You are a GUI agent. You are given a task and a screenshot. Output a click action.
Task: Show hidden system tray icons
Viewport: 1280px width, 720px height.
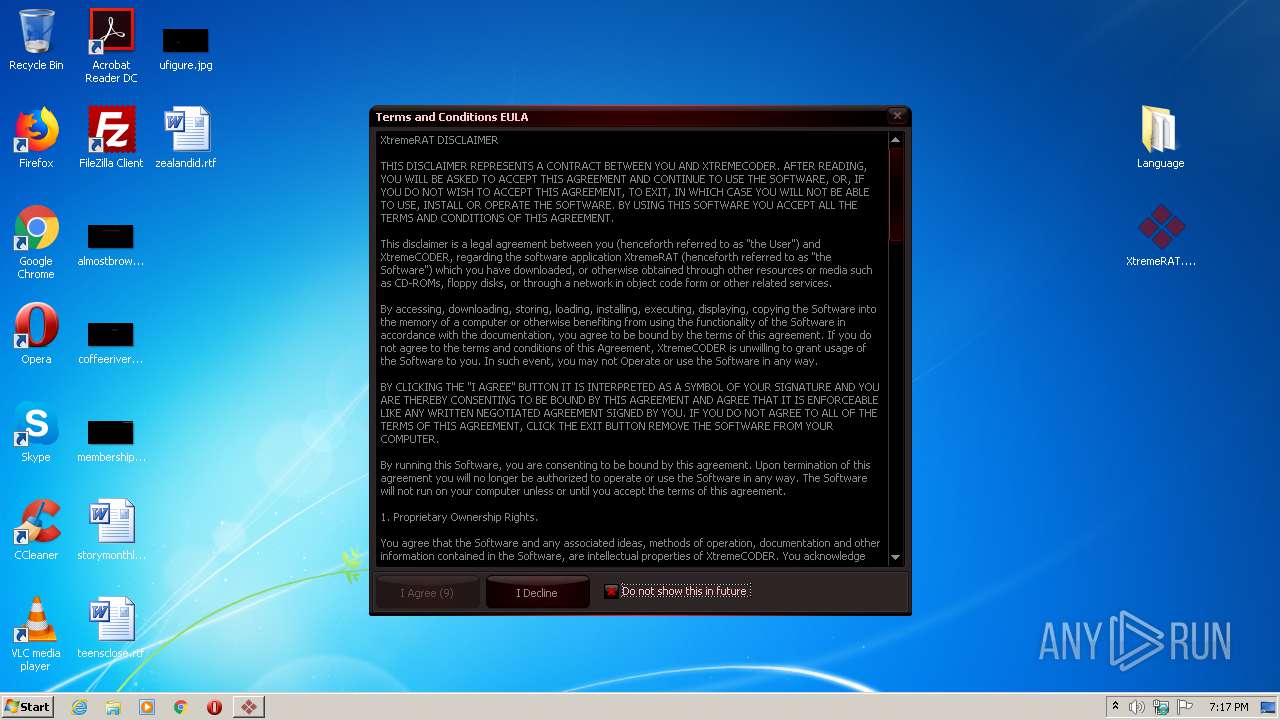point(1115,707)
